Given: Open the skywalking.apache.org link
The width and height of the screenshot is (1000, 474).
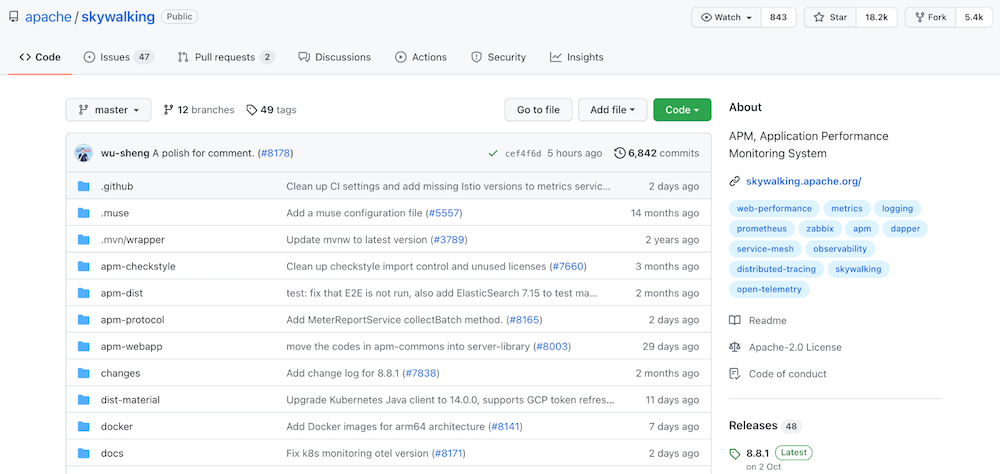Looking at the screenshot, I should [803, 181].
